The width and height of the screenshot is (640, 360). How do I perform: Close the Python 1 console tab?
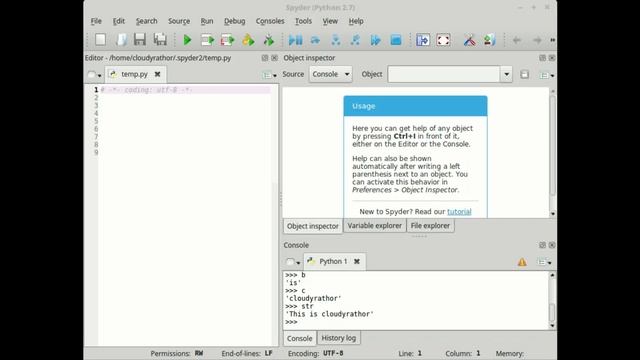[357, 261]
